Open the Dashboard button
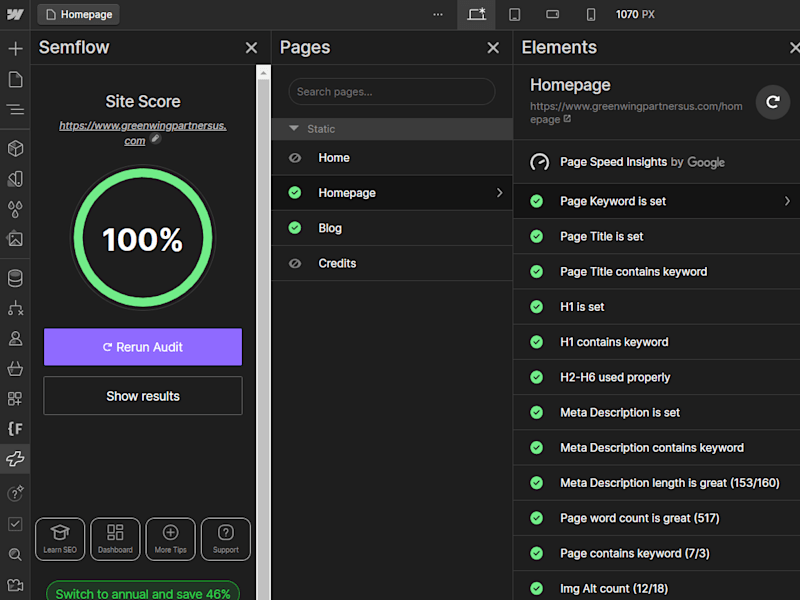This screenshot has width=800, height=600. [115, 539]
